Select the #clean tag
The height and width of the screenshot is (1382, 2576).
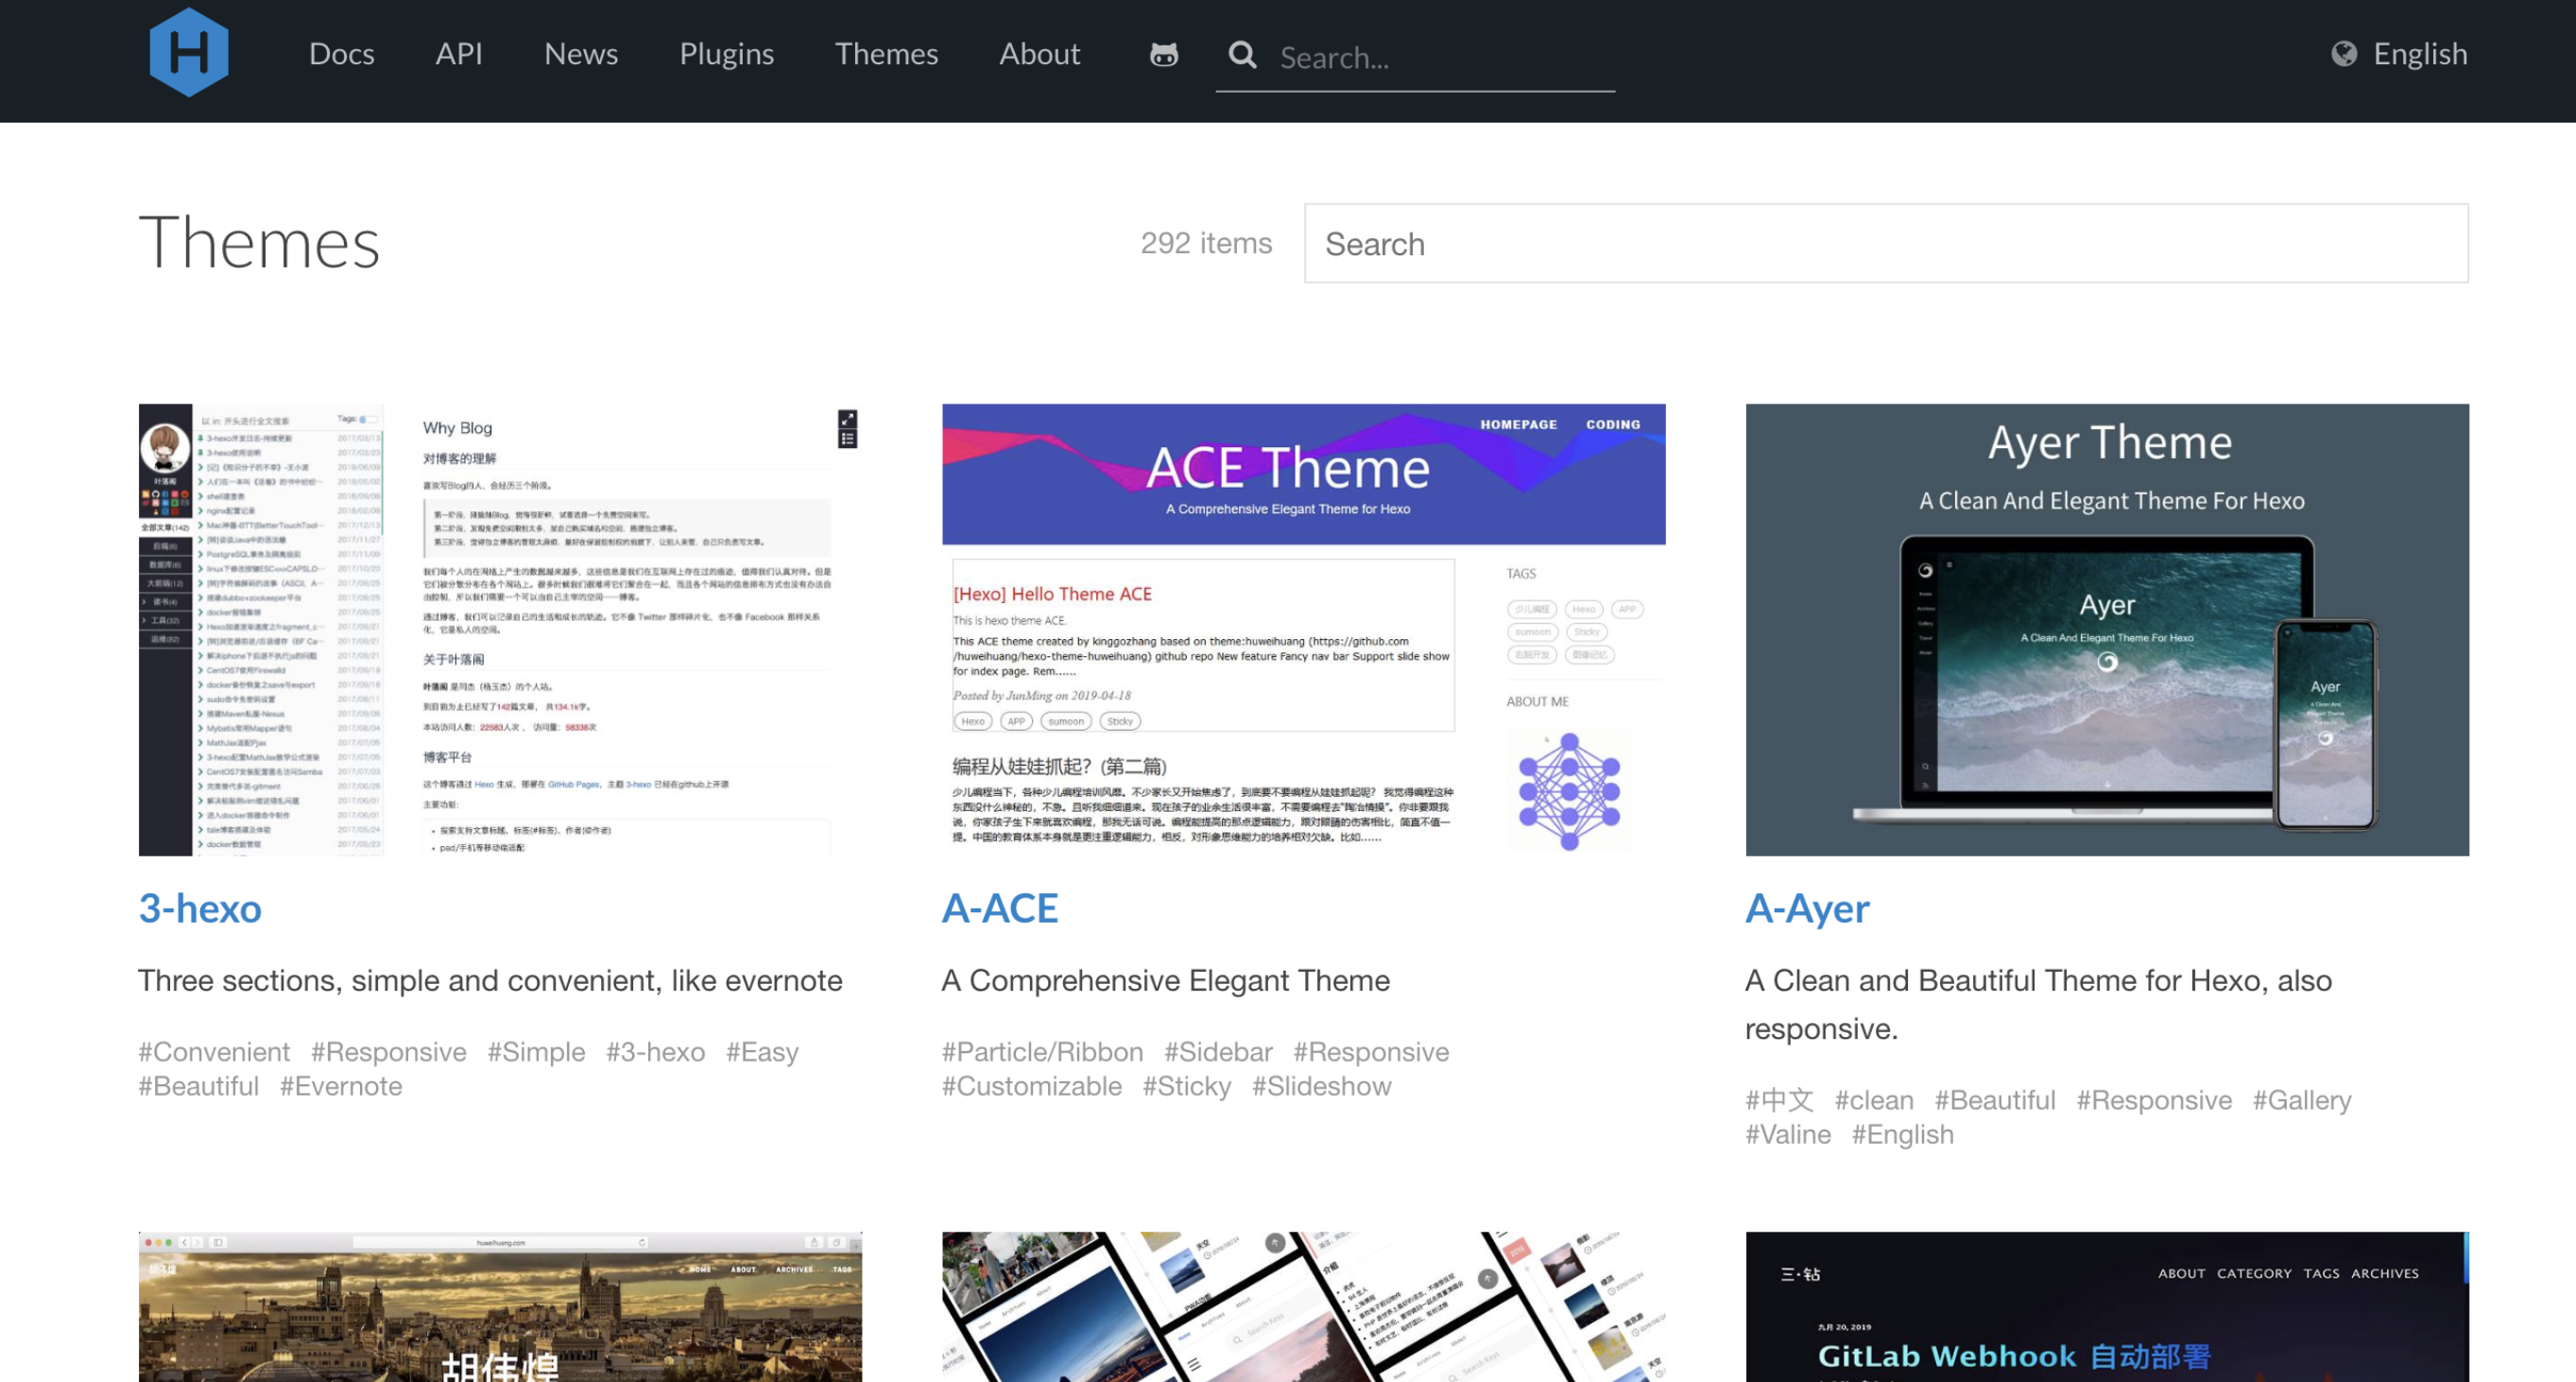click(x=1874, y=1100)
